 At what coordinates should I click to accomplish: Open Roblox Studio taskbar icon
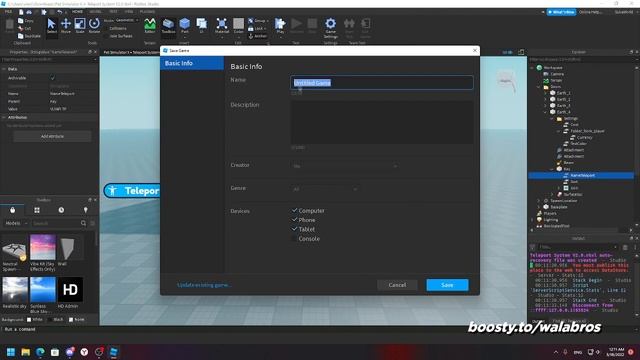113,352
